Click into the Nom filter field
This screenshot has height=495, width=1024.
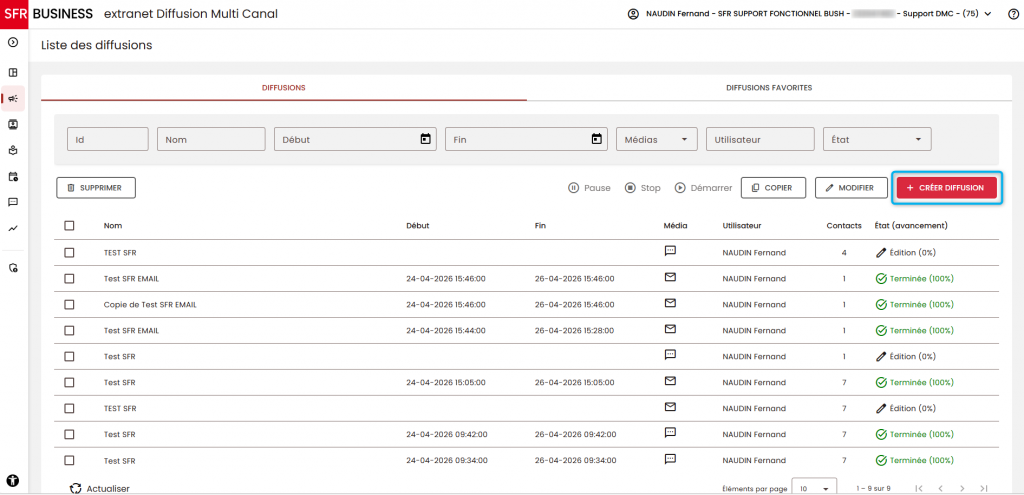click(x=211, y=139)
